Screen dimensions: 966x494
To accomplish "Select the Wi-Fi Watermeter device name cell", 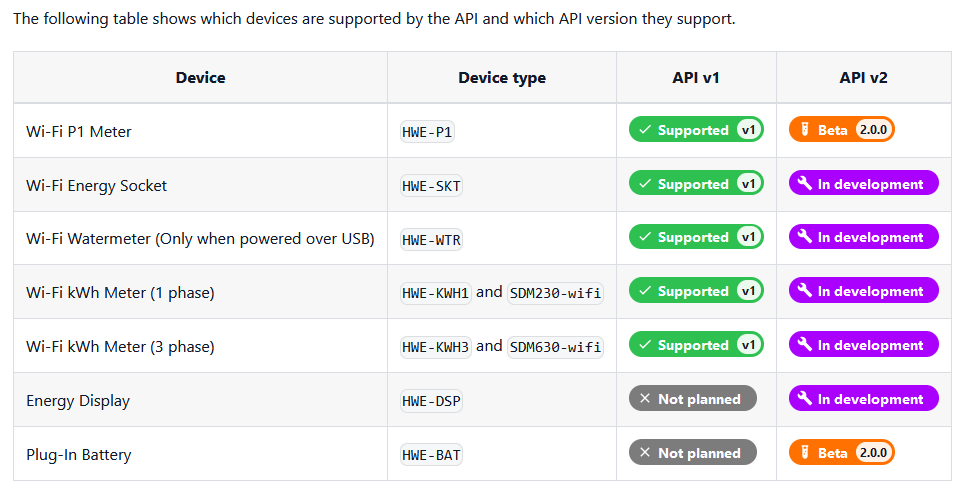I will pyautogui.click(x=200, y=238).
